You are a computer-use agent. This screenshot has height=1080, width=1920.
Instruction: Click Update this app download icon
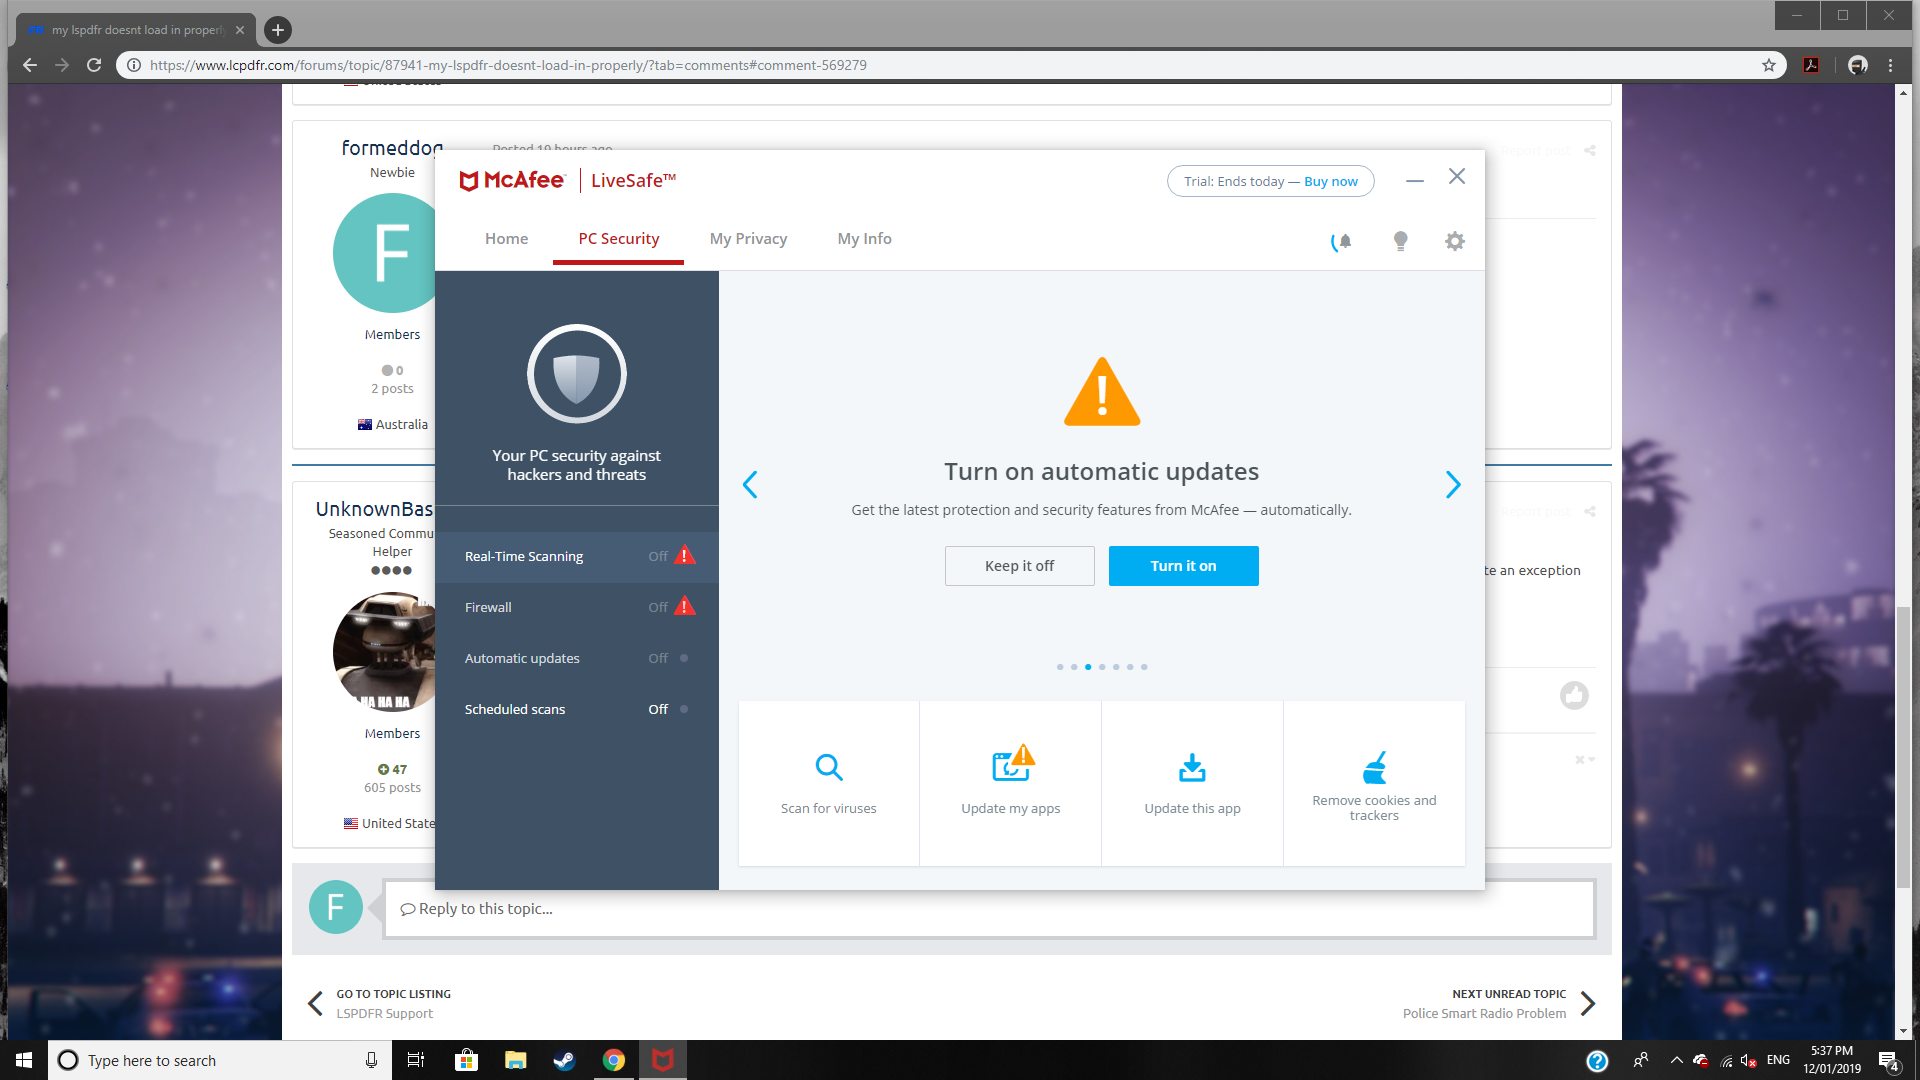point(1192,767)
